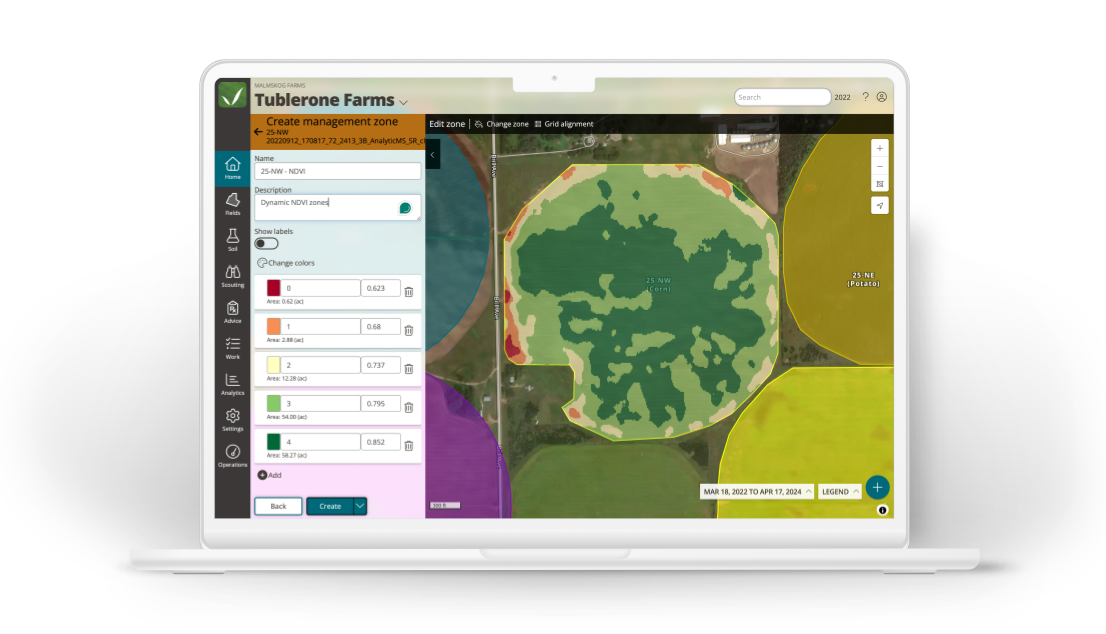
Task: Edit threshold value 0.852
Action: [380, 442]
